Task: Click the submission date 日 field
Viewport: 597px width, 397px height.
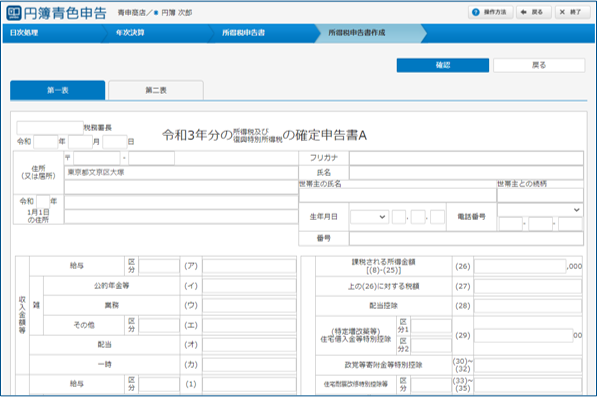Action: [x=115, y=142]
